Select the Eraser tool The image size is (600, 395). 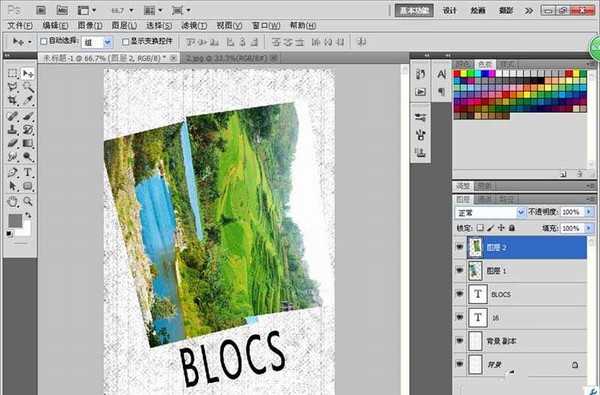click(13, 143)
